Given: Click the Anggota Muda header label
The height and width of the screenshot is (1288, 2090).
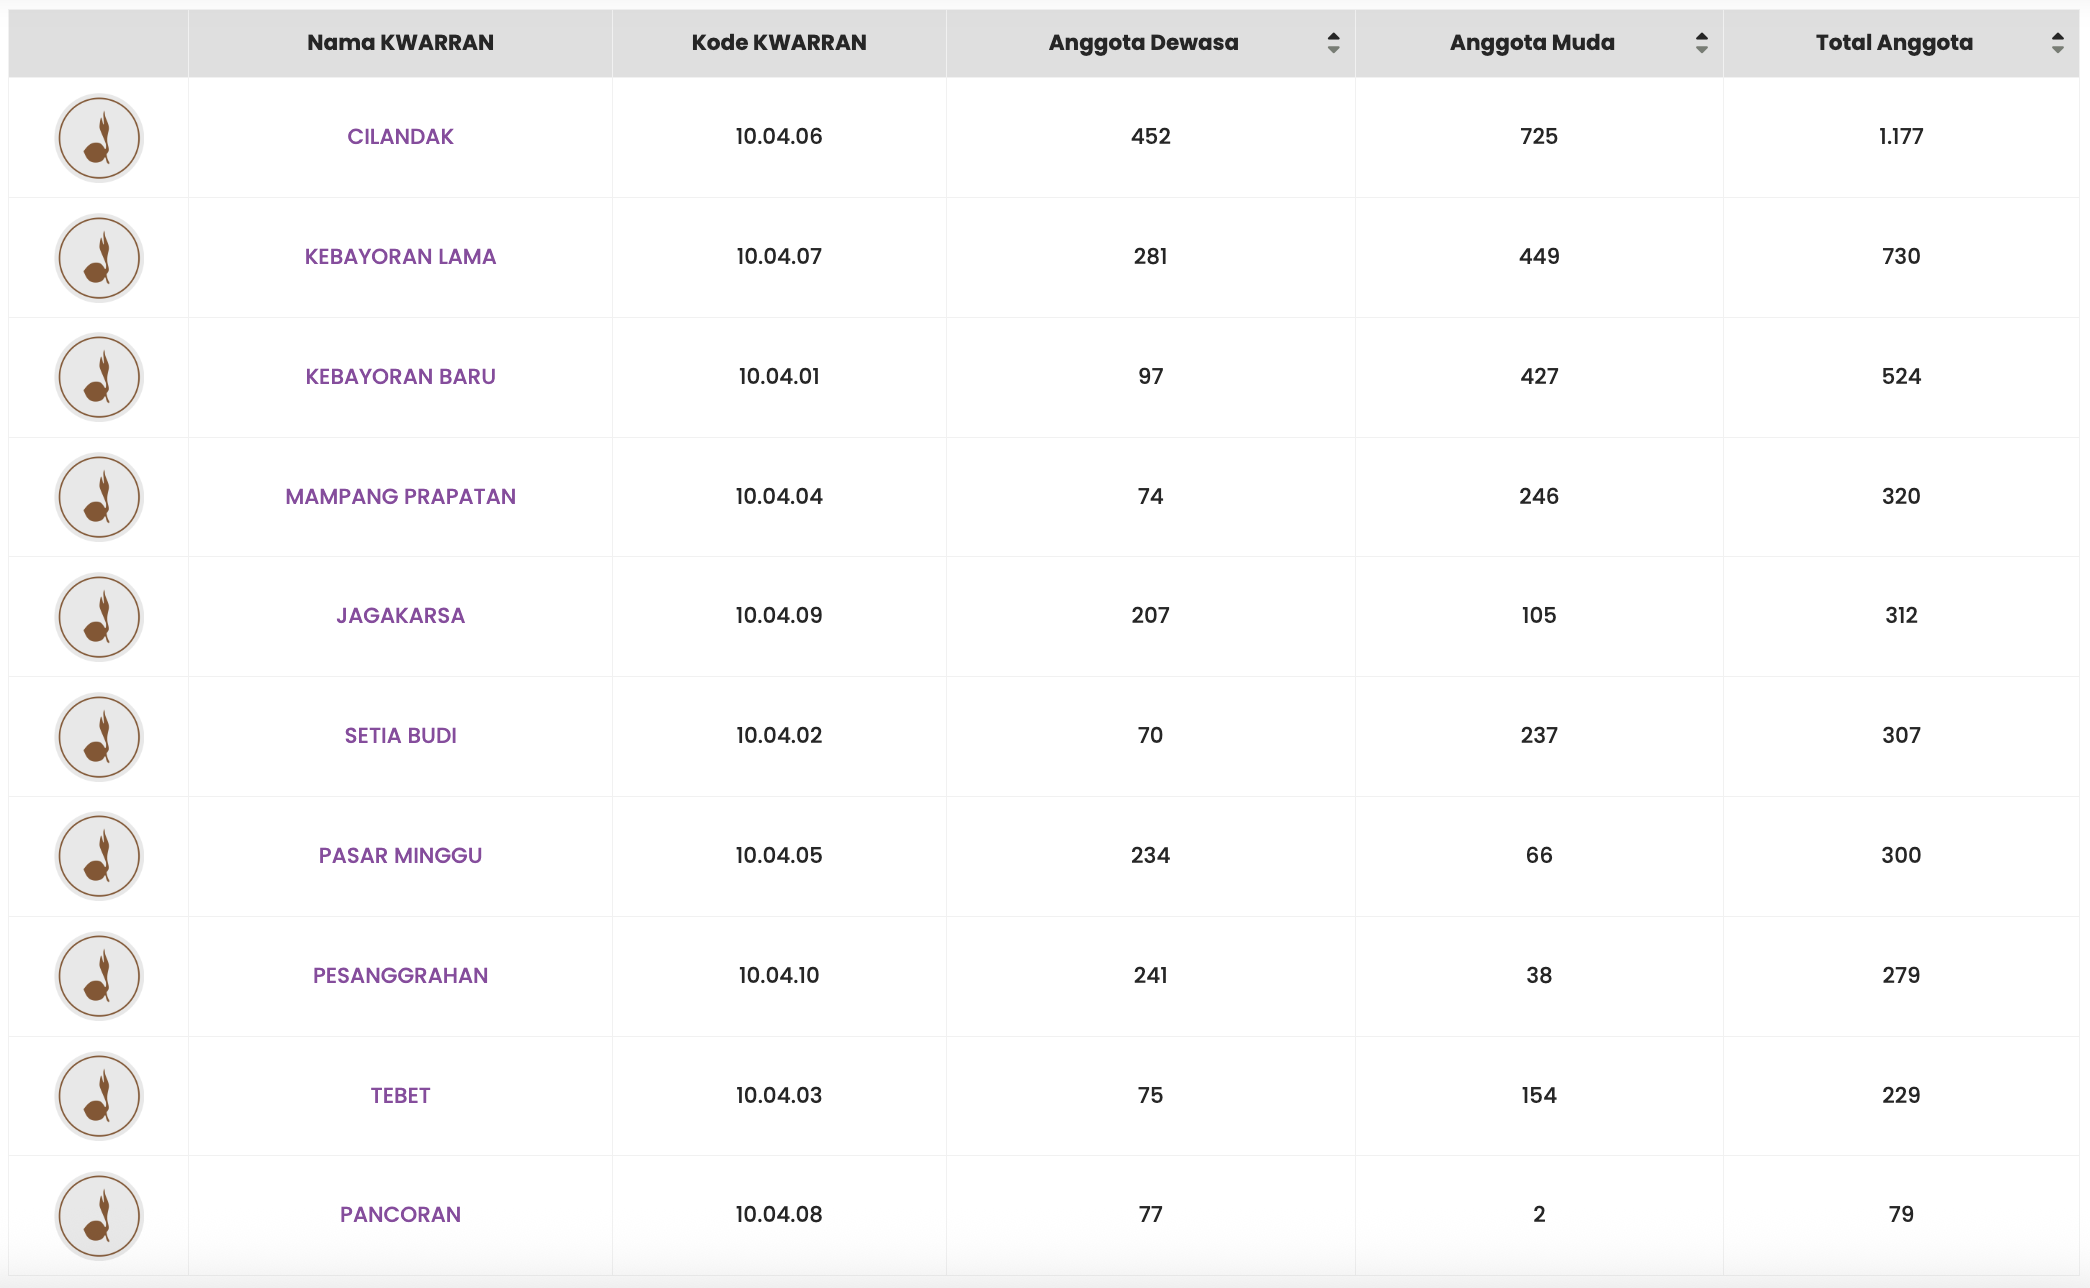Looking at the screenshot, I should [x=1532, y=43].
